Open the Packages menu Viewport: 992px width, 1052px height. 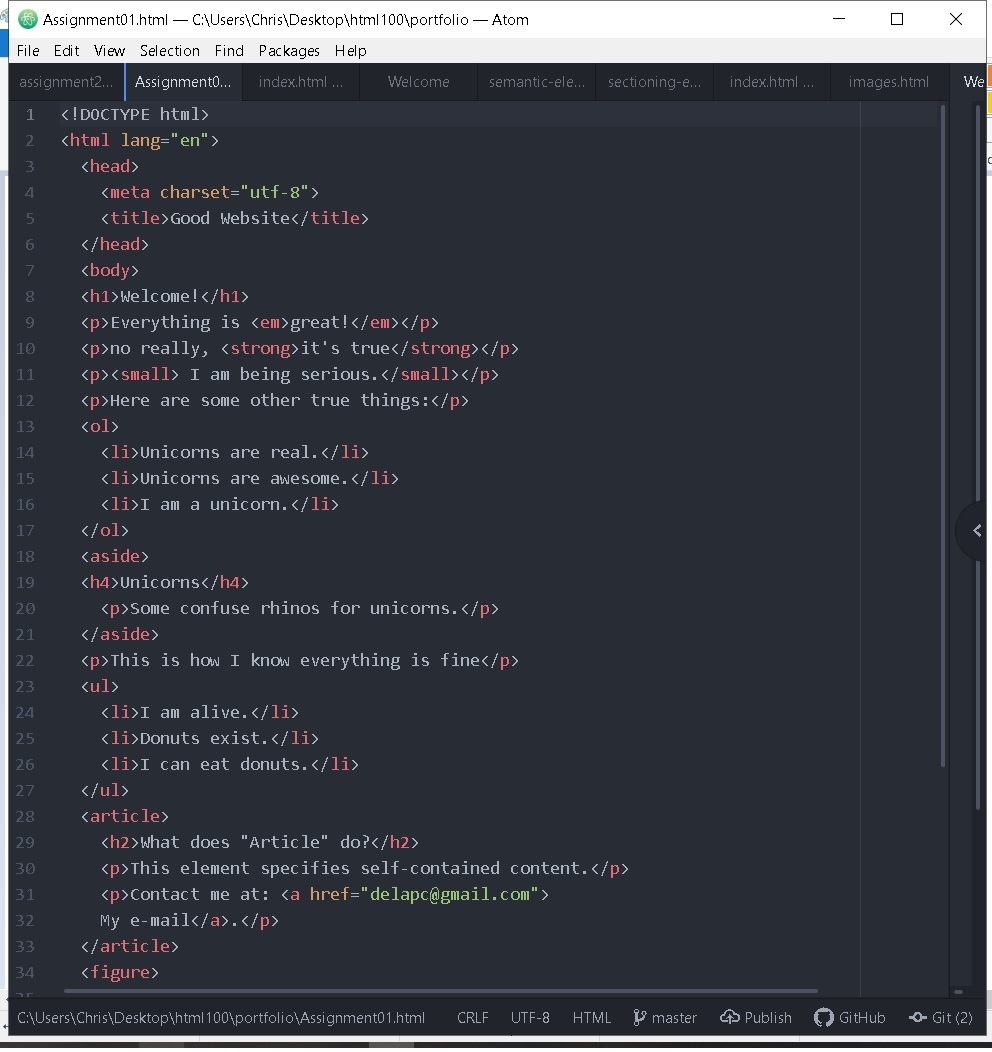point(289,51)
